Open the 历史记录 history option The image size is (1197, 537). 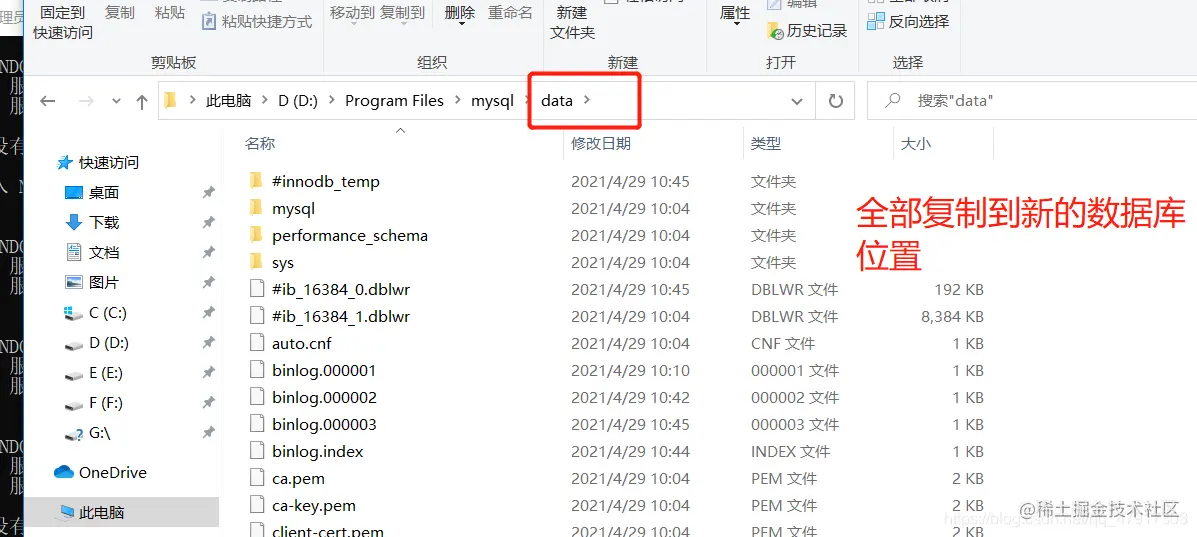coord(807,31)
